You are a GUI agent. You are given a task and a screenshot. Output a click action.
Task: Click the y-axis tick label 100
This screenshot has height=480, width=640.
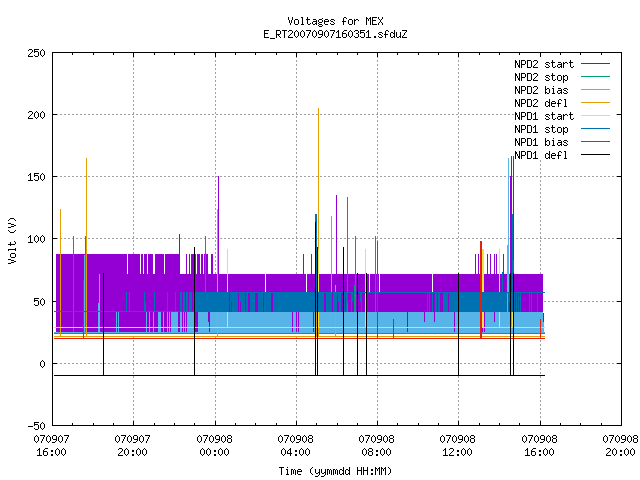[36, 239]
